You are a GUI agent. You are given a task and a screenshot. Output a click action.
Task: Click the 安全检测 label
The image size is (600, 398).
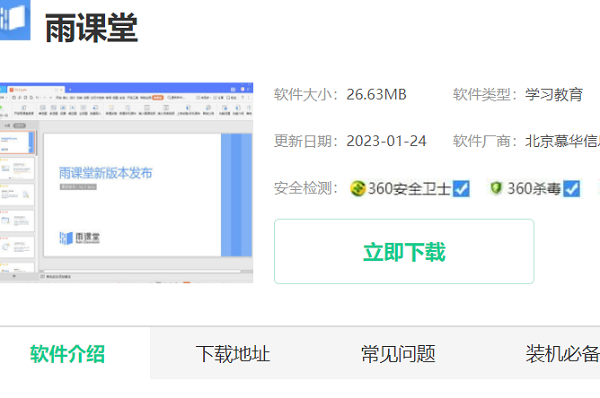(x=306, y=188)
